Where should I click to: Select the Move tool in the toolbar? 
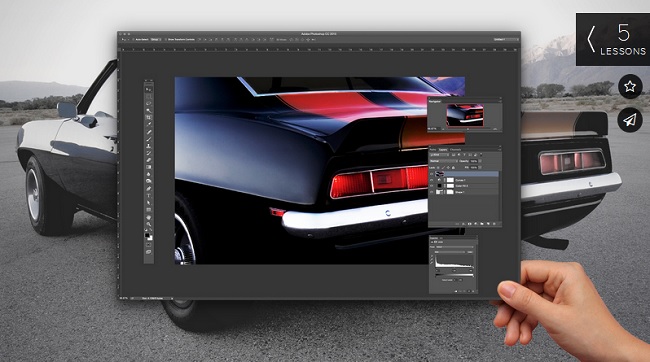tap(148, 89)
